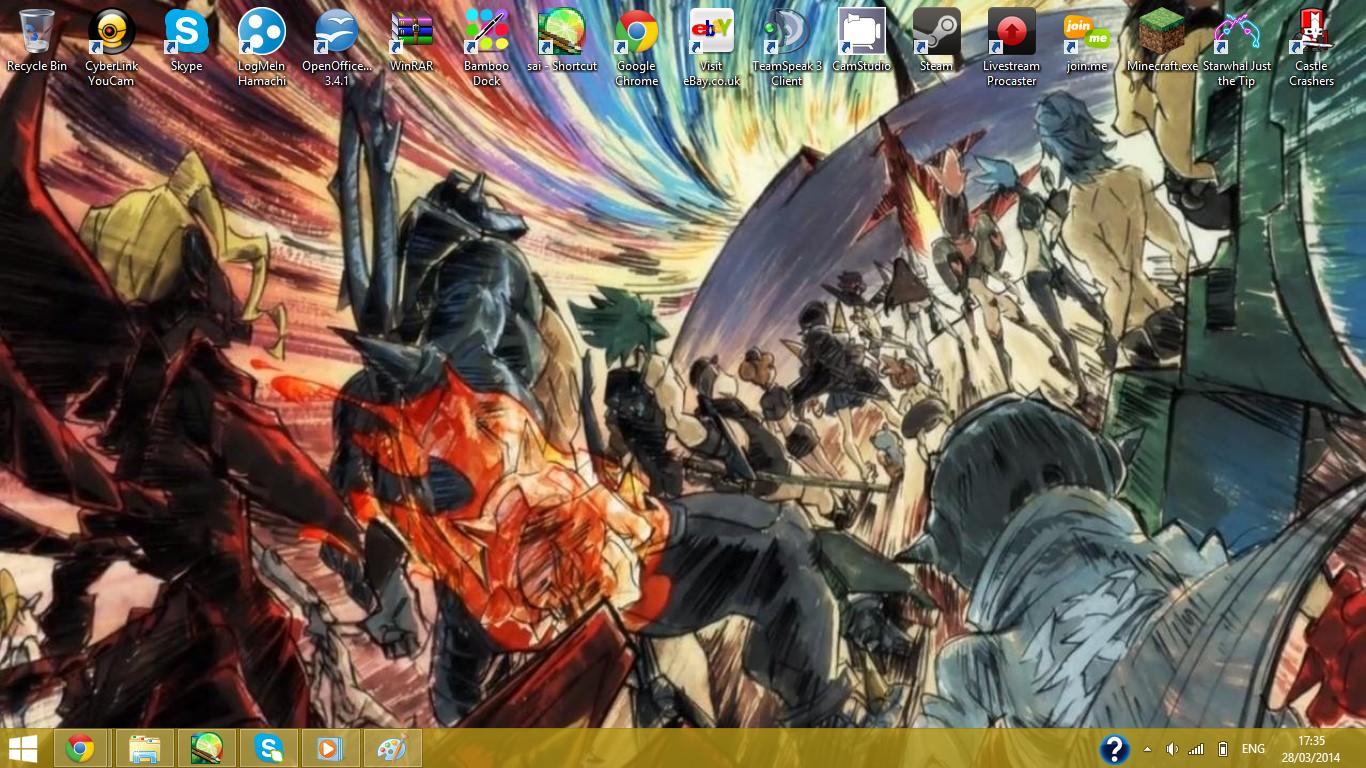Open File Explorer from the taskbar
1366x768 pixels.
[x=145, y=748]
